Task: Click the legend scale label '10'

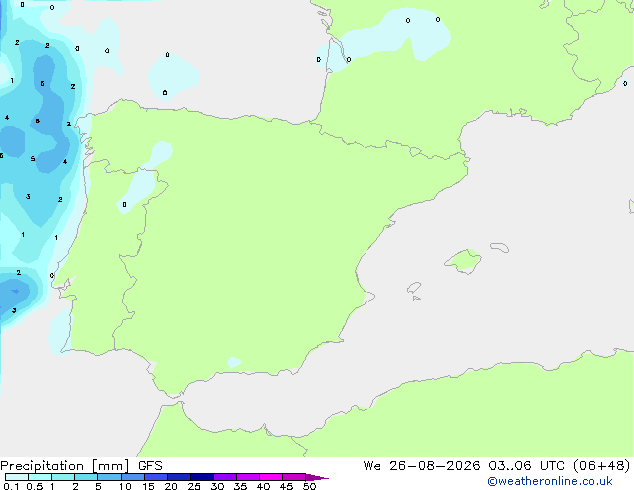Action: click(x=125, y=486)
